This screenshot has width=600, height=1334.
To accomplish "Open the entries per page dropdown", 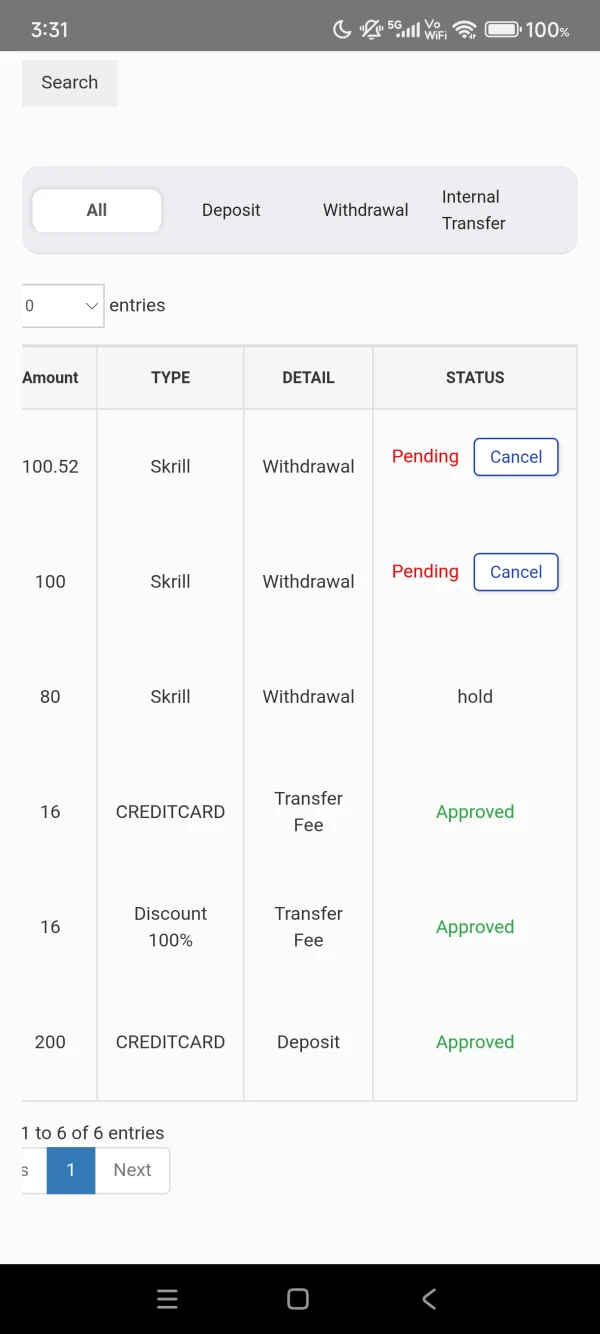I will (63, 306).
